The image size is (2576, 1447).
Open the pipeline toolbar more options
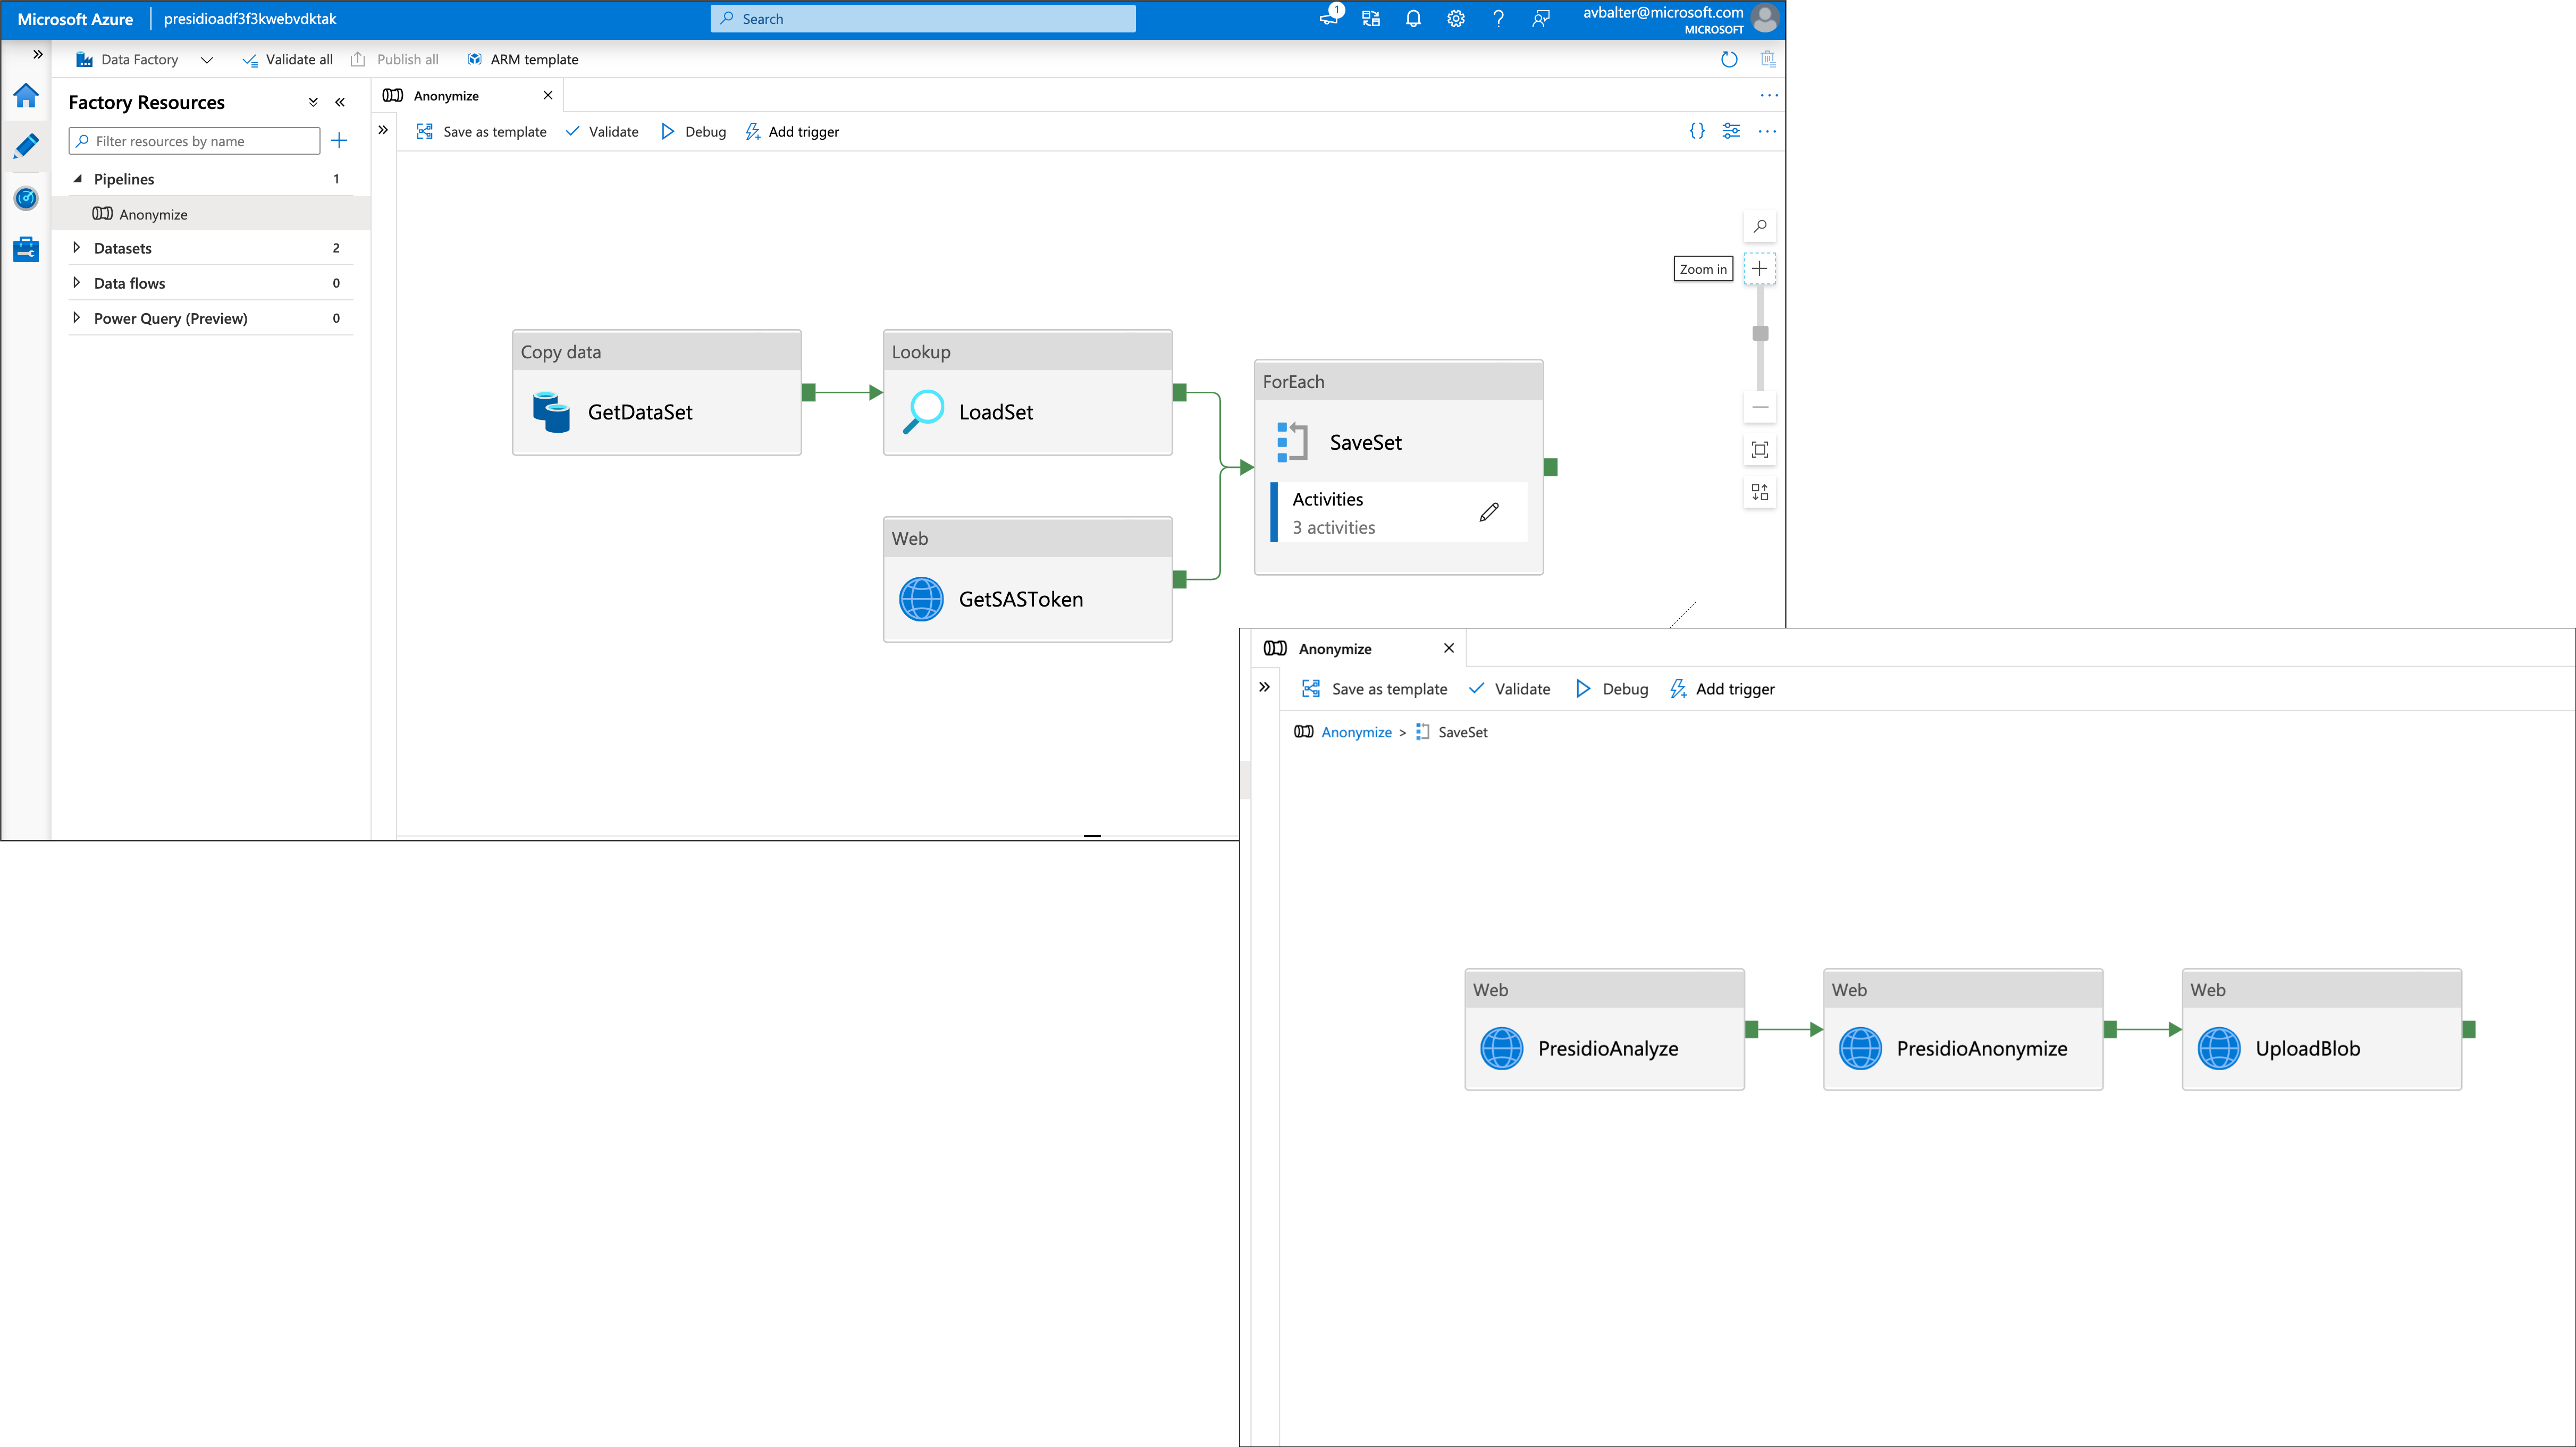(1767, 131)
